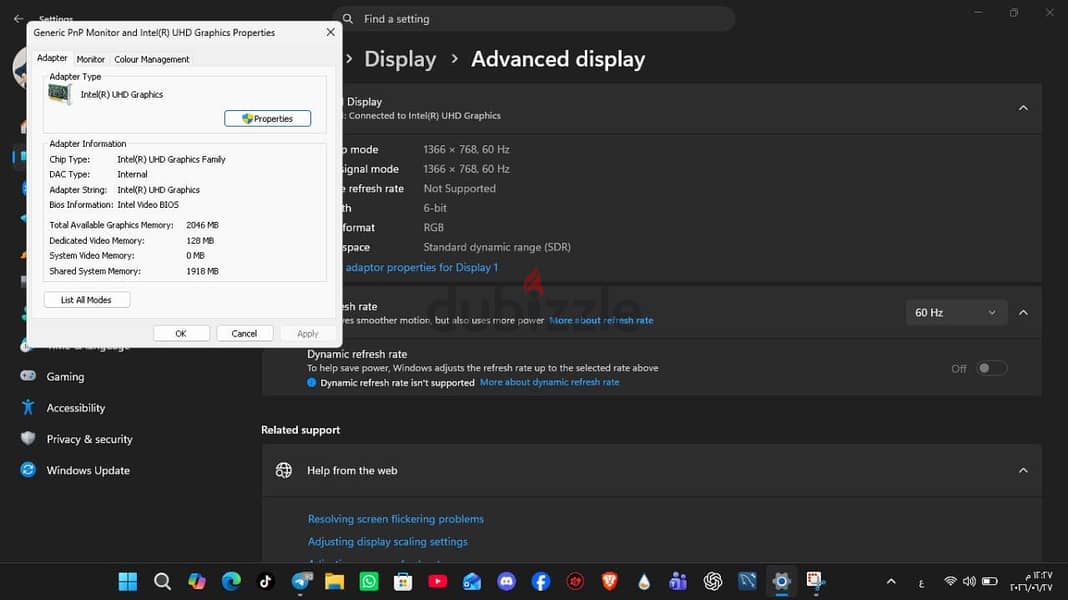Open the 60 Hz refresh rate dropdown
This screenshot has width=1068, height=600.
(956, 313)
